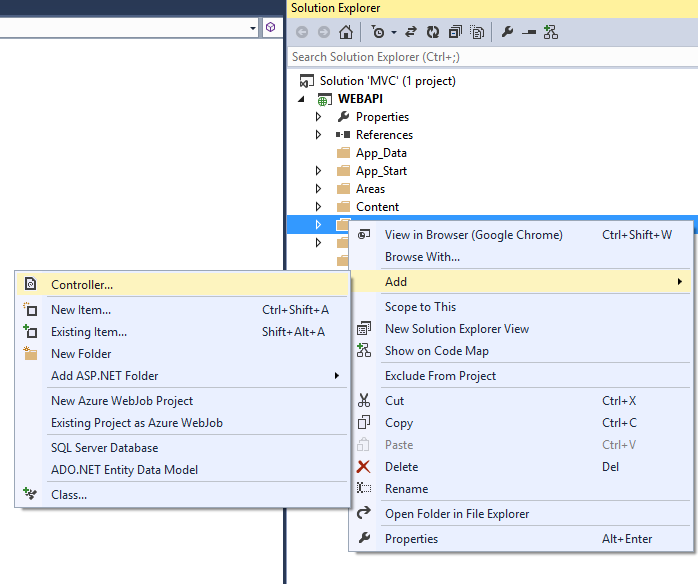Click the Cut scissors icon
Image resolution: width=698 pixels, height=584 pixels.
tap(364, 401)
